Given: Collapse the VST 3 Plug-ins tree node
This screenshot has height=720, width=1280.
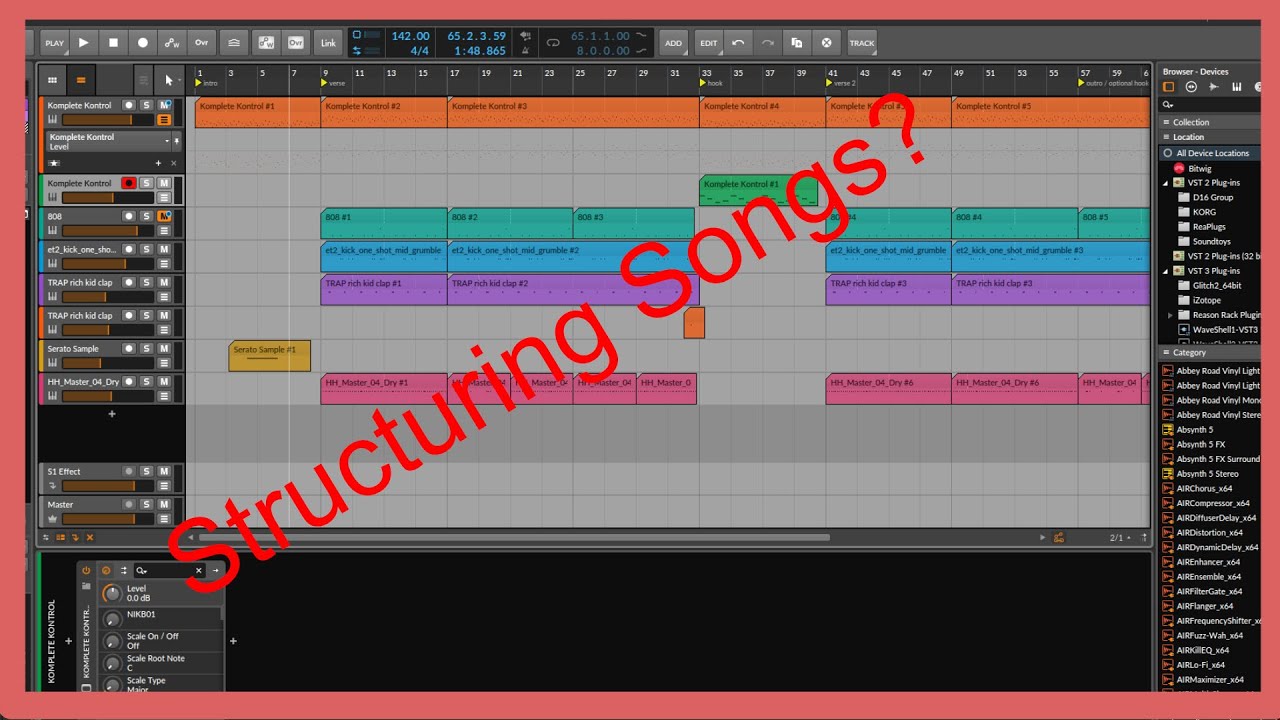Looking at the screenshot, I should [x=1166, y=271].
